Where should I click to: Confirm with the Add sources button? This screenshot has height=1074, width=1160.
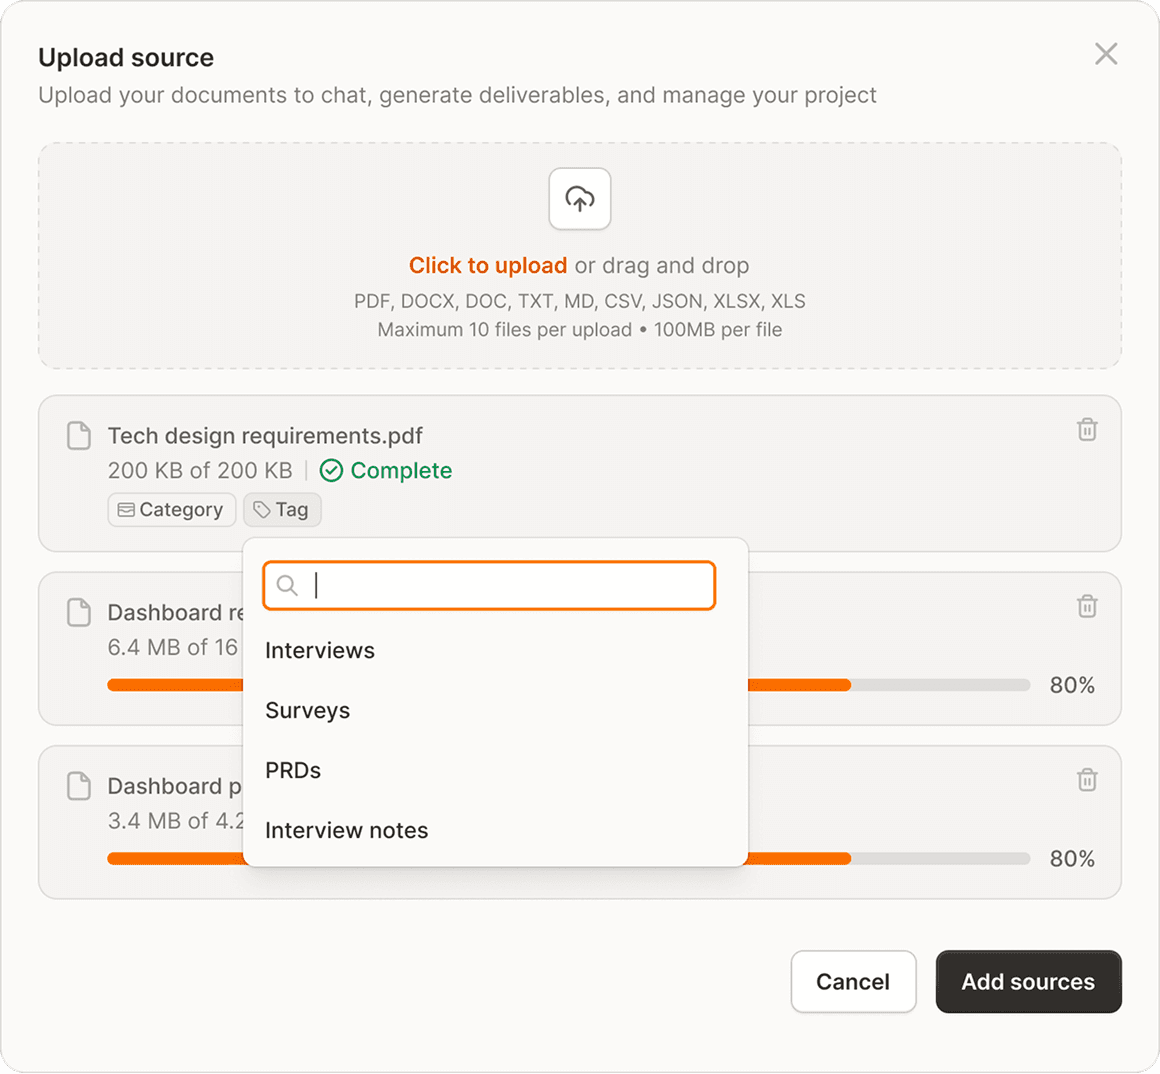click(1028, 982)
